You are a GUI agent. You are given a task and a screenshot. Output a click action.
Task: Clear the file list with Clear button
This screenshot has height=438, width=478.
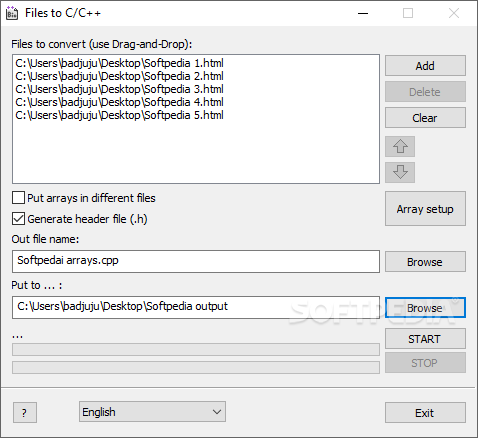425,118
